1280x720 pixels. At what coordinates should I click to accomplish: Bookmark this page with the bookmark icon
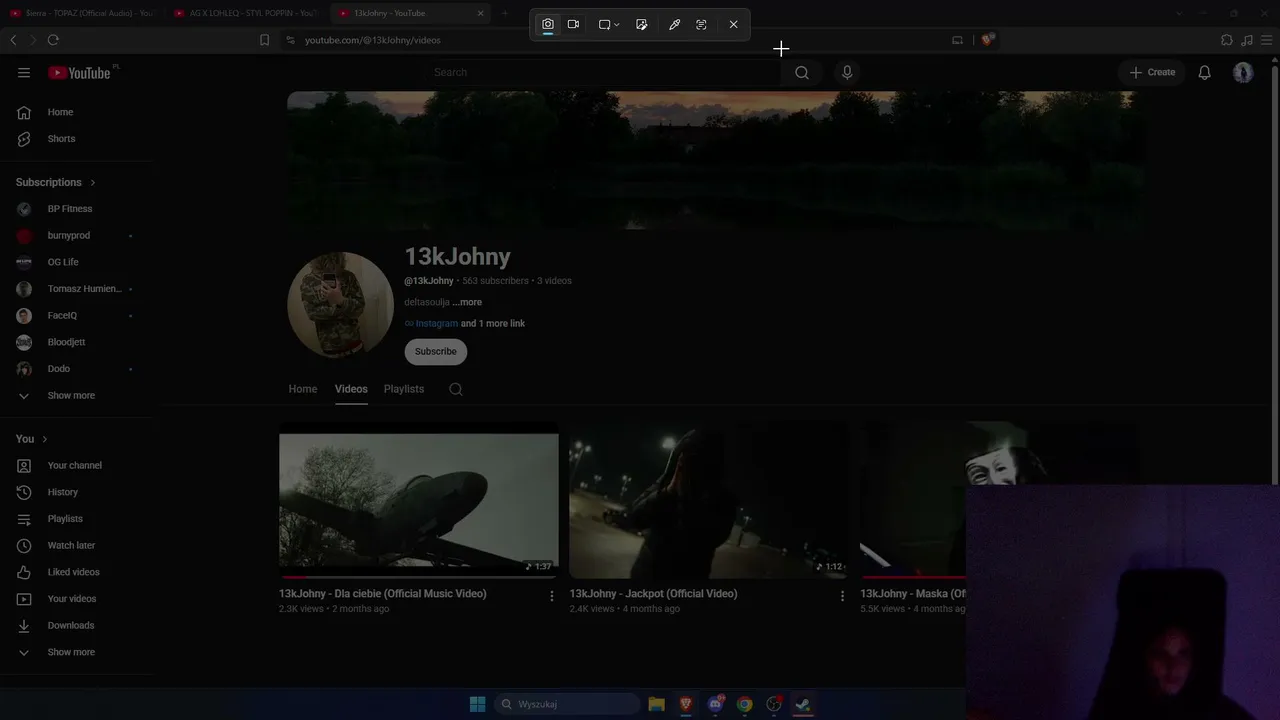click(x=264, y=40)
